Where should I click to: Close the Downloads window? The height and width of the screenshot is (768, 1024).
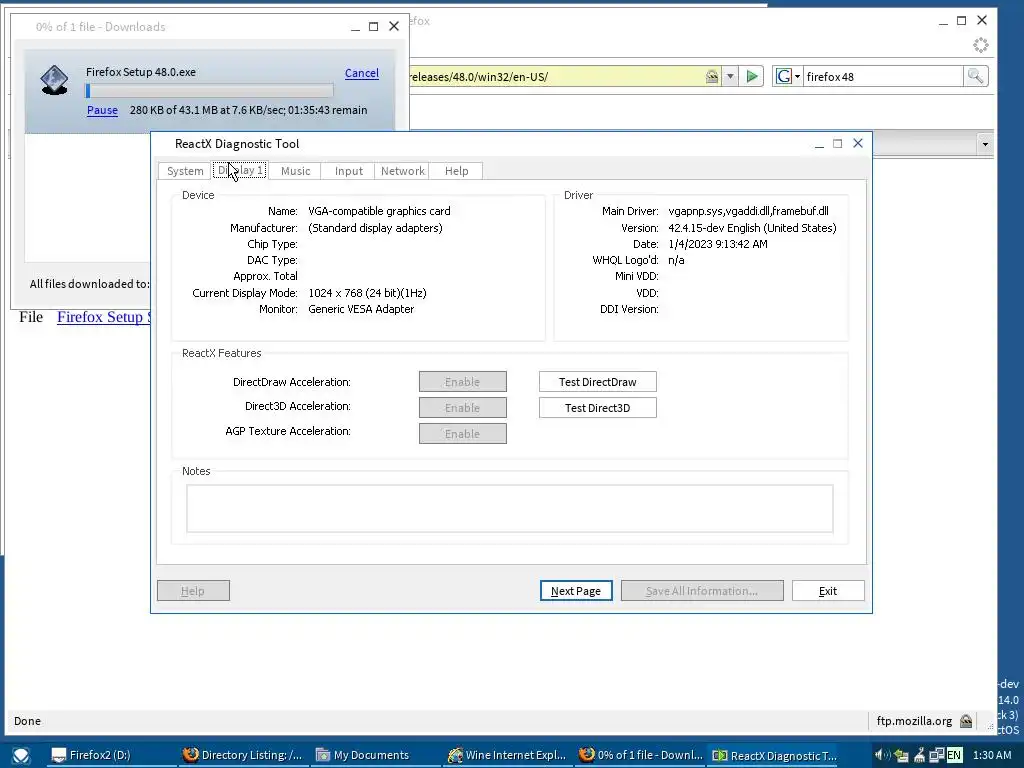(394, 26)
